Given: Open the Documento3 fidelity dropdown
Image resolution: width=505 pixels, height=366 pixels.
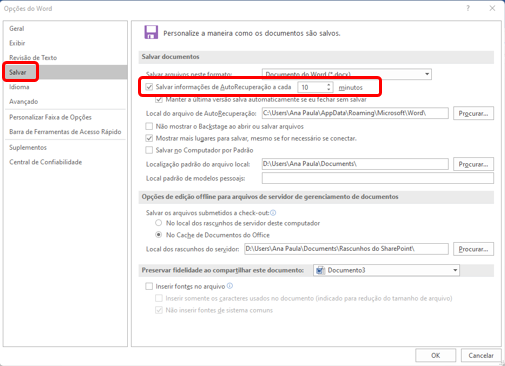Looking at the screenshot, I should (x=386, y=270).
